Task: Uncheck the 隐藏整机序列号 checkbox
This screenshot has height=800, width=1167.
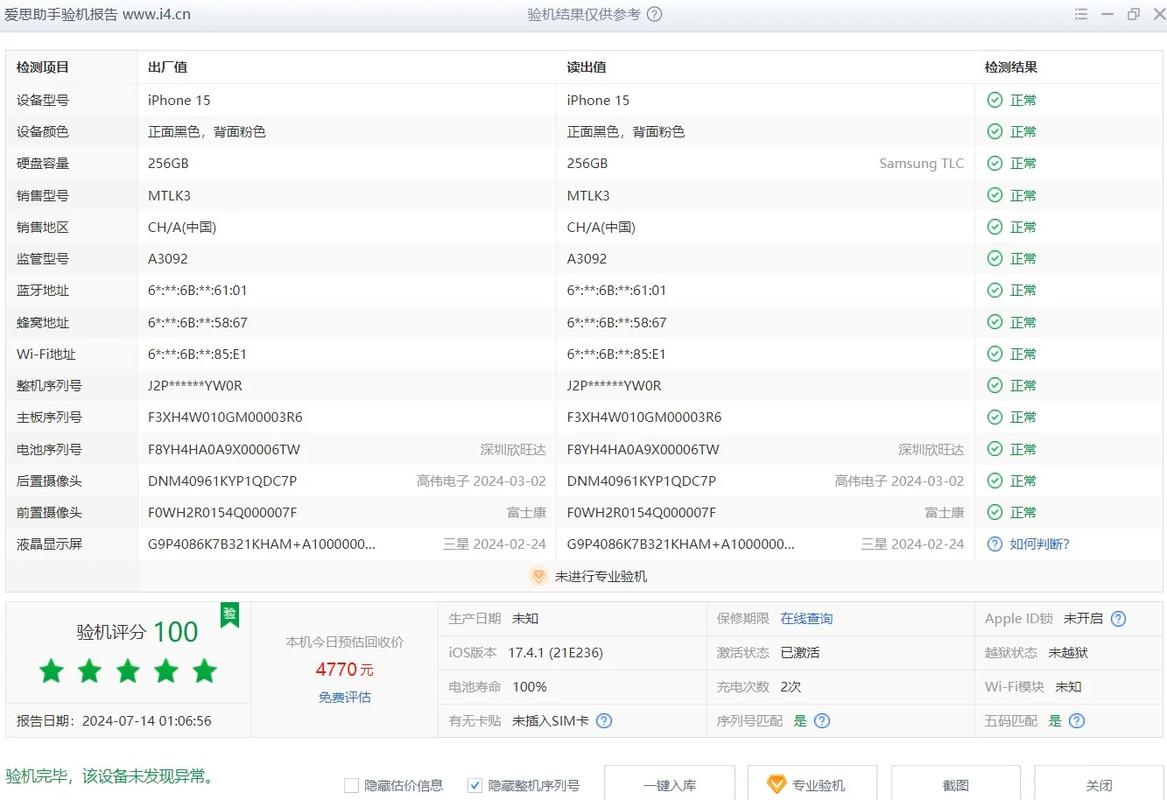Action: (475, 785)
